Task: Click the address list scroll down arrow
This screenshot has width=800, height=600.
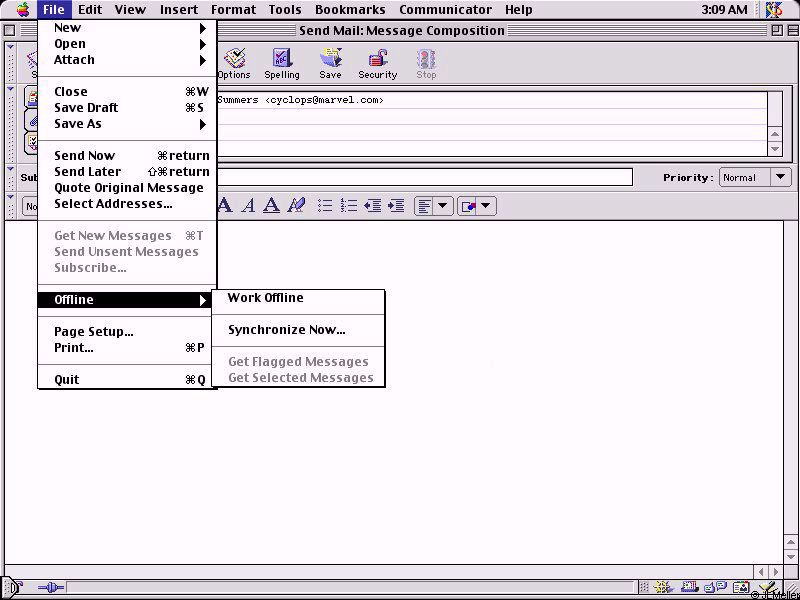Action: click(x=776, y=149)
